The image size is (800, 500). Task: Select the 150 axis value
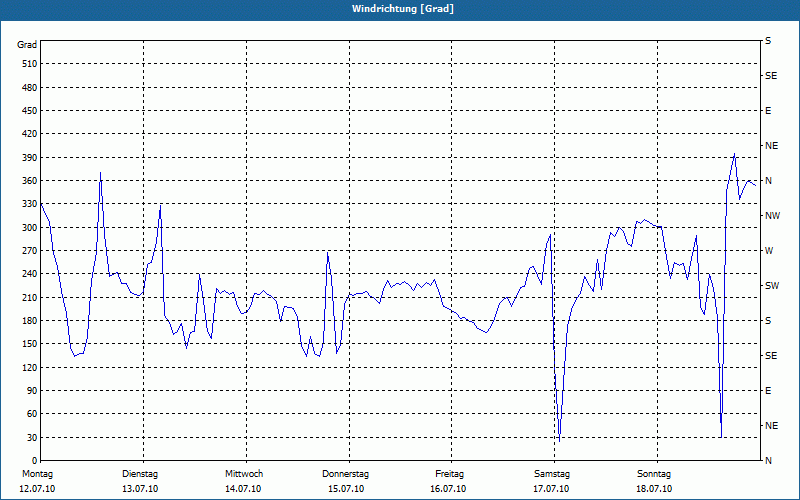click(30, 344)
